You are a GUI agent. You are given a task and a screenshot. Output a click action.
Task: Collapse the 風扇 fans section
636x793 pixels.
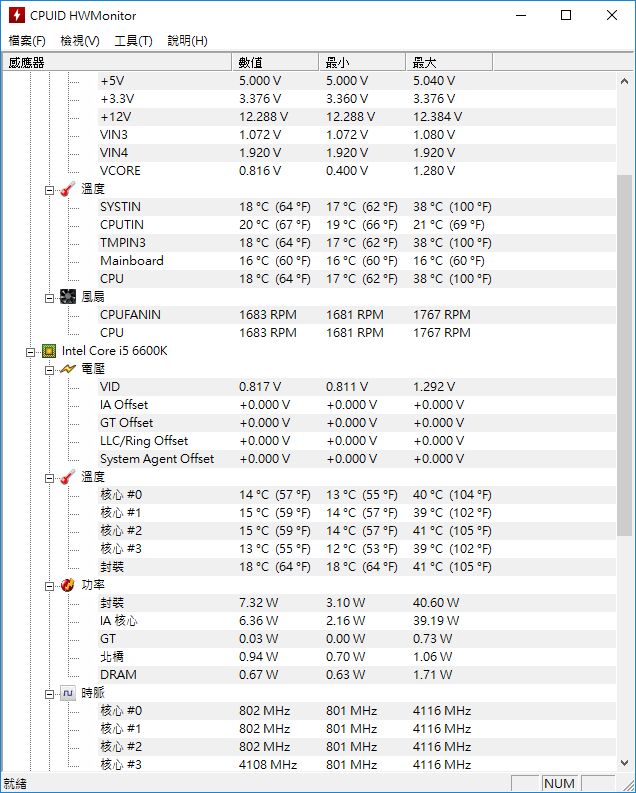[x=50, y=297]
